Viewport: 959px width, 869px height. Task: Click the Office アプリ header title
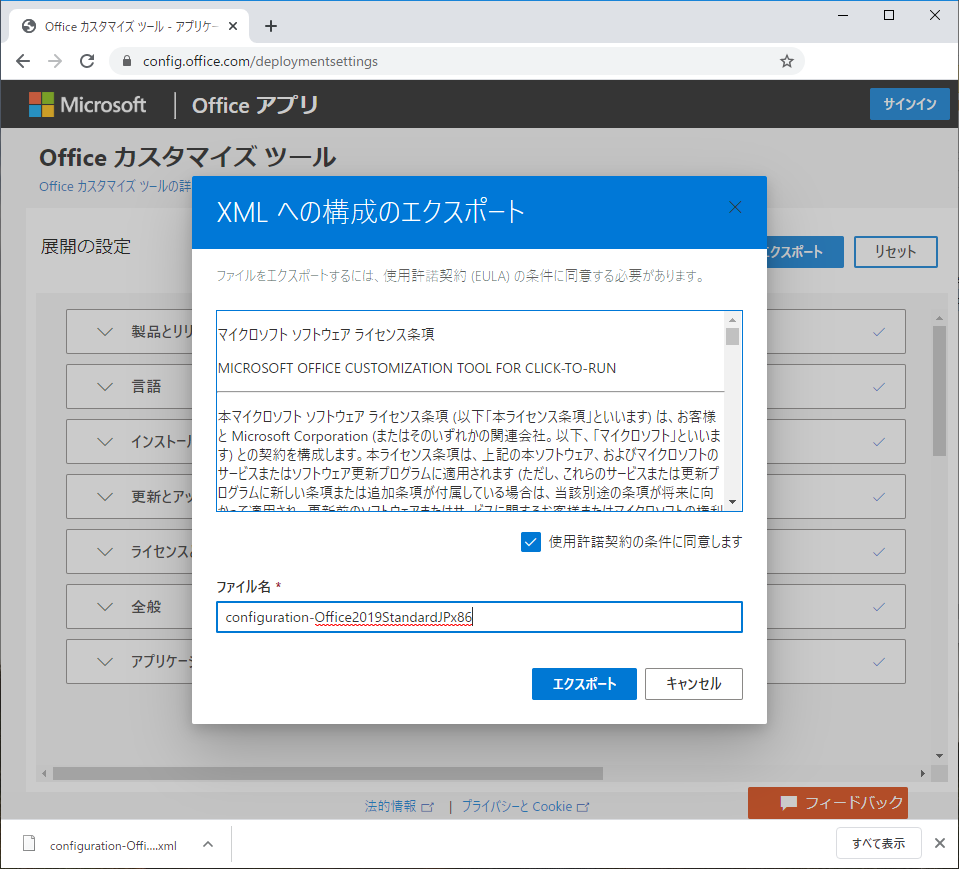coord(255,105)
